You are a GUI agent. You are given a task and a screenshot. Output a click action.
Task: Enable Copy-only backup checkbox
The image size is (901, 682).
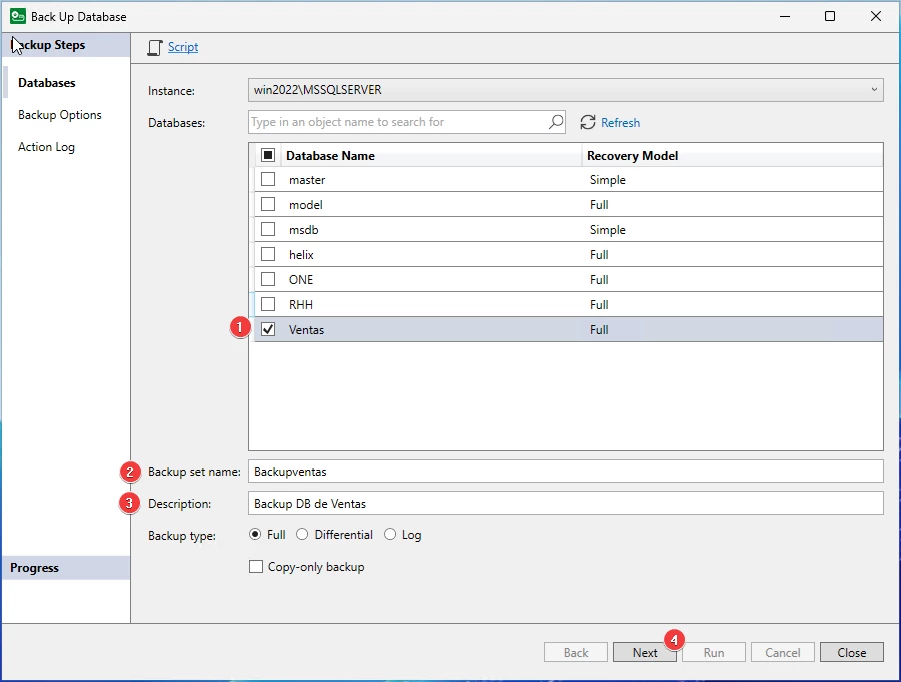point(256,567)
